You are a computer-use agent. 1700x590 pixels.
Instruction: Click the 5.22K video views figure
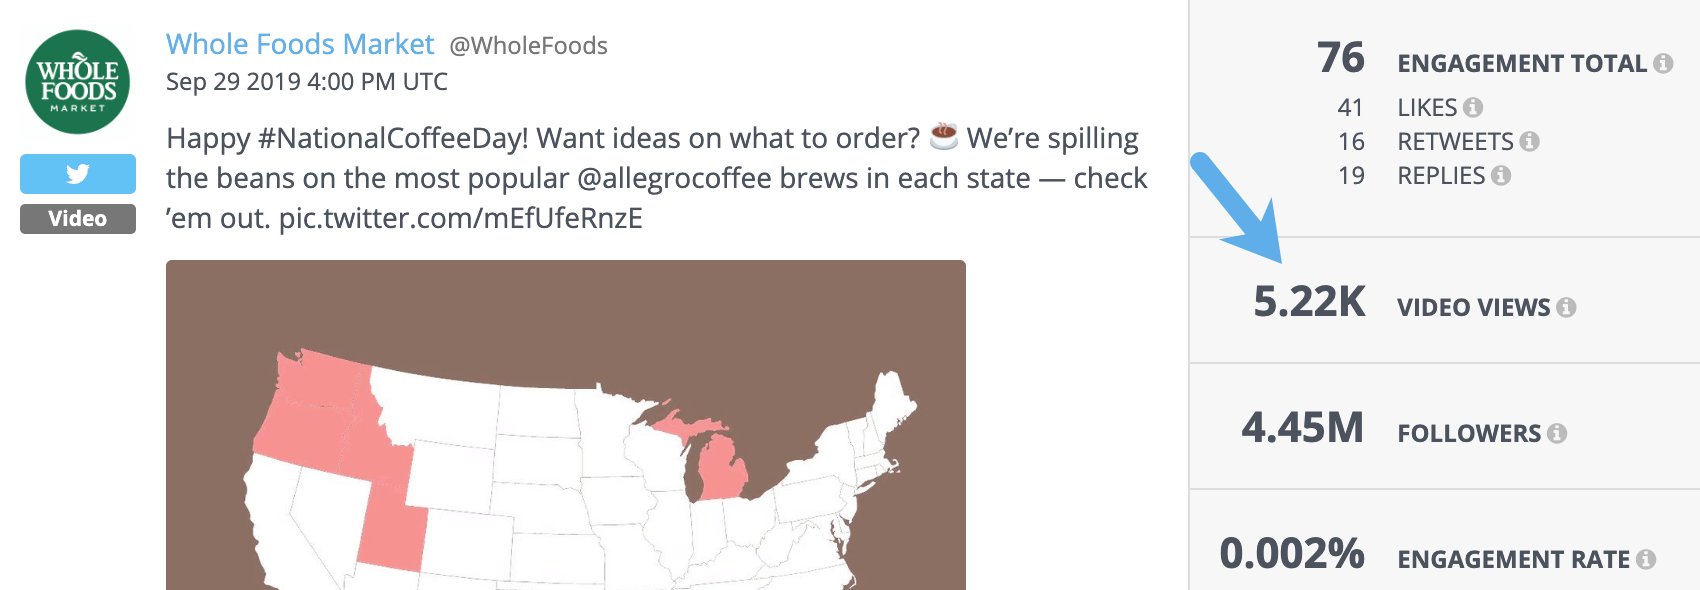point(1309,302)
